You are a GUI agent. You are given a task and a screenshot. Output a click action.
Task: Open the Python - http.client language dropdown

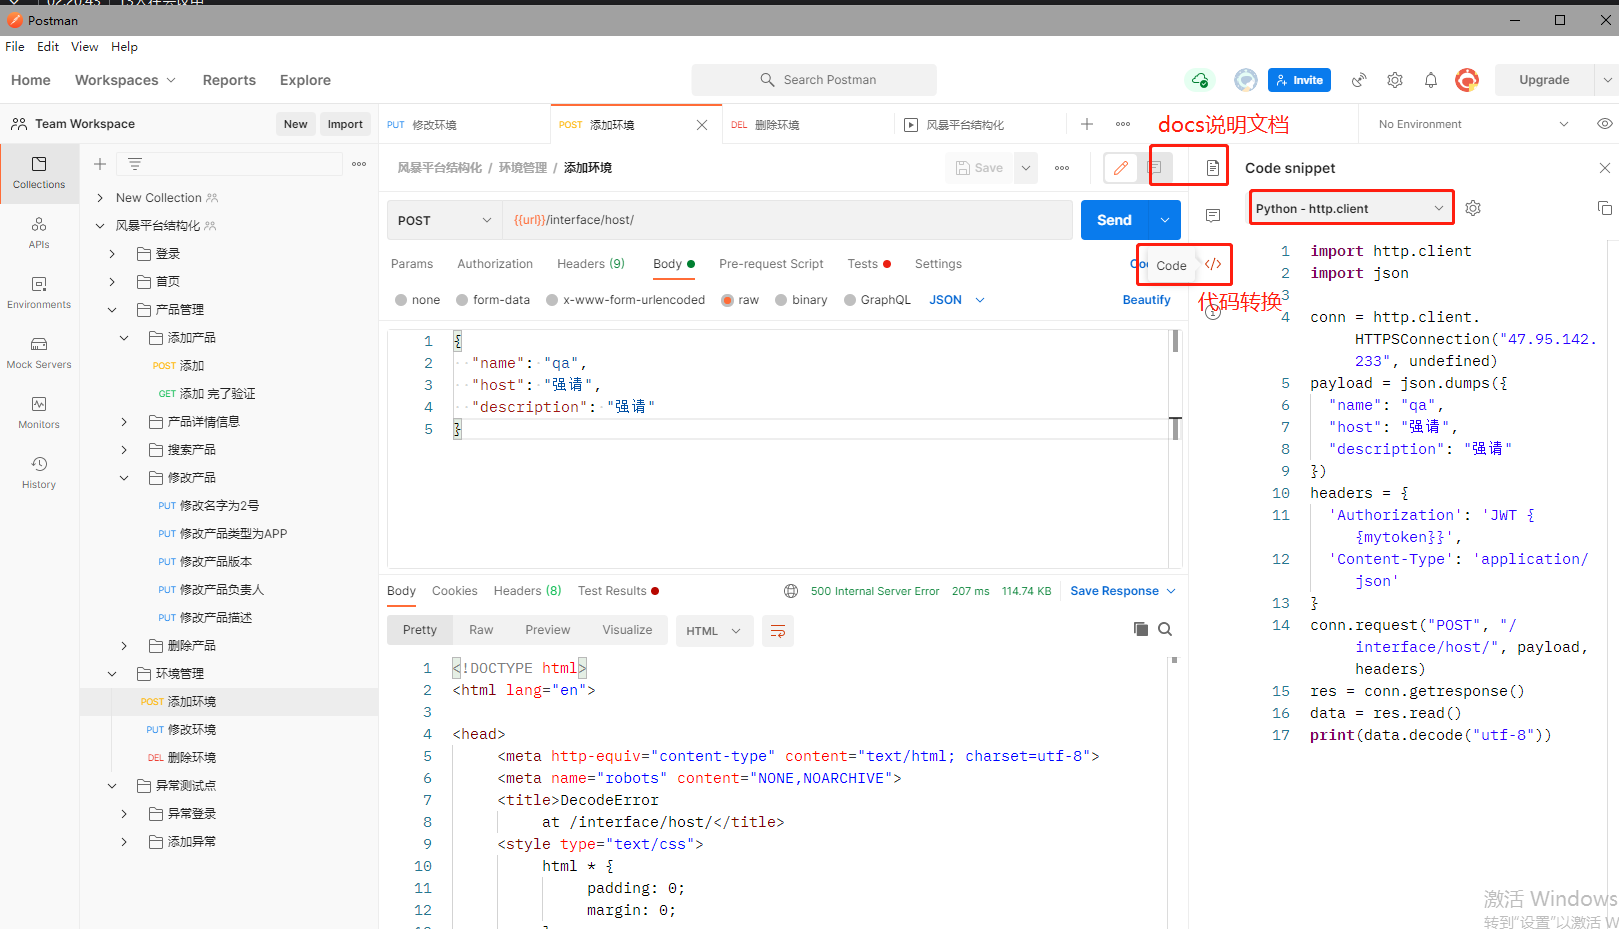click(1351, 208)
